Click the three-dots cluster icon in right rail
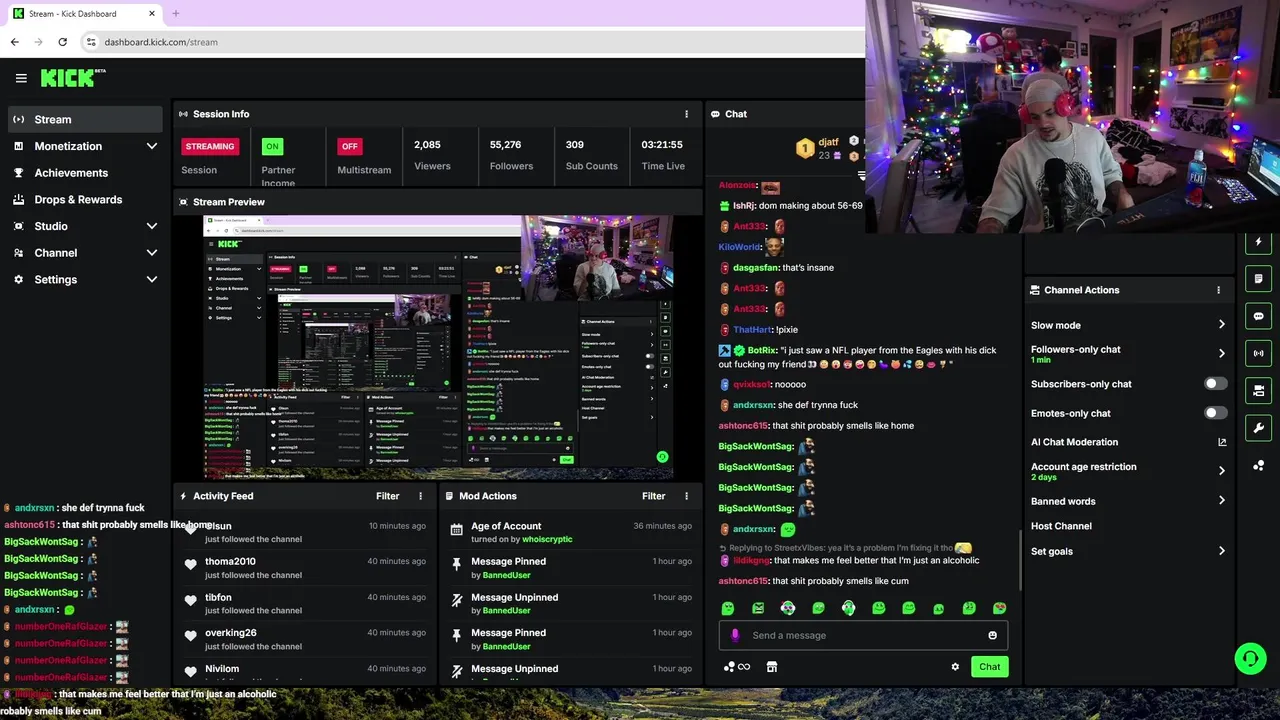The width and height of the screenshot is (1280, 720). pyautogui.click(x=1259, y=465)
